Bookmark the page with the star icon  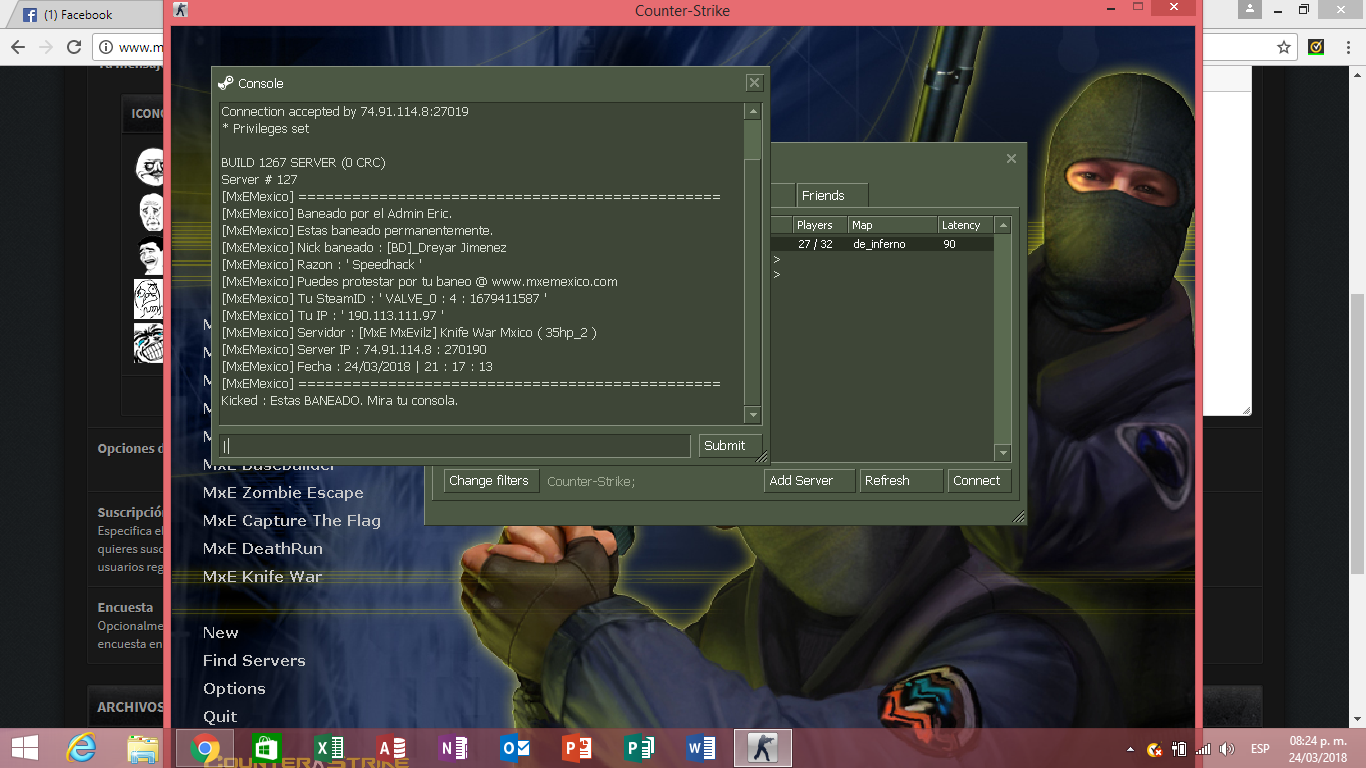(1284, 47)
